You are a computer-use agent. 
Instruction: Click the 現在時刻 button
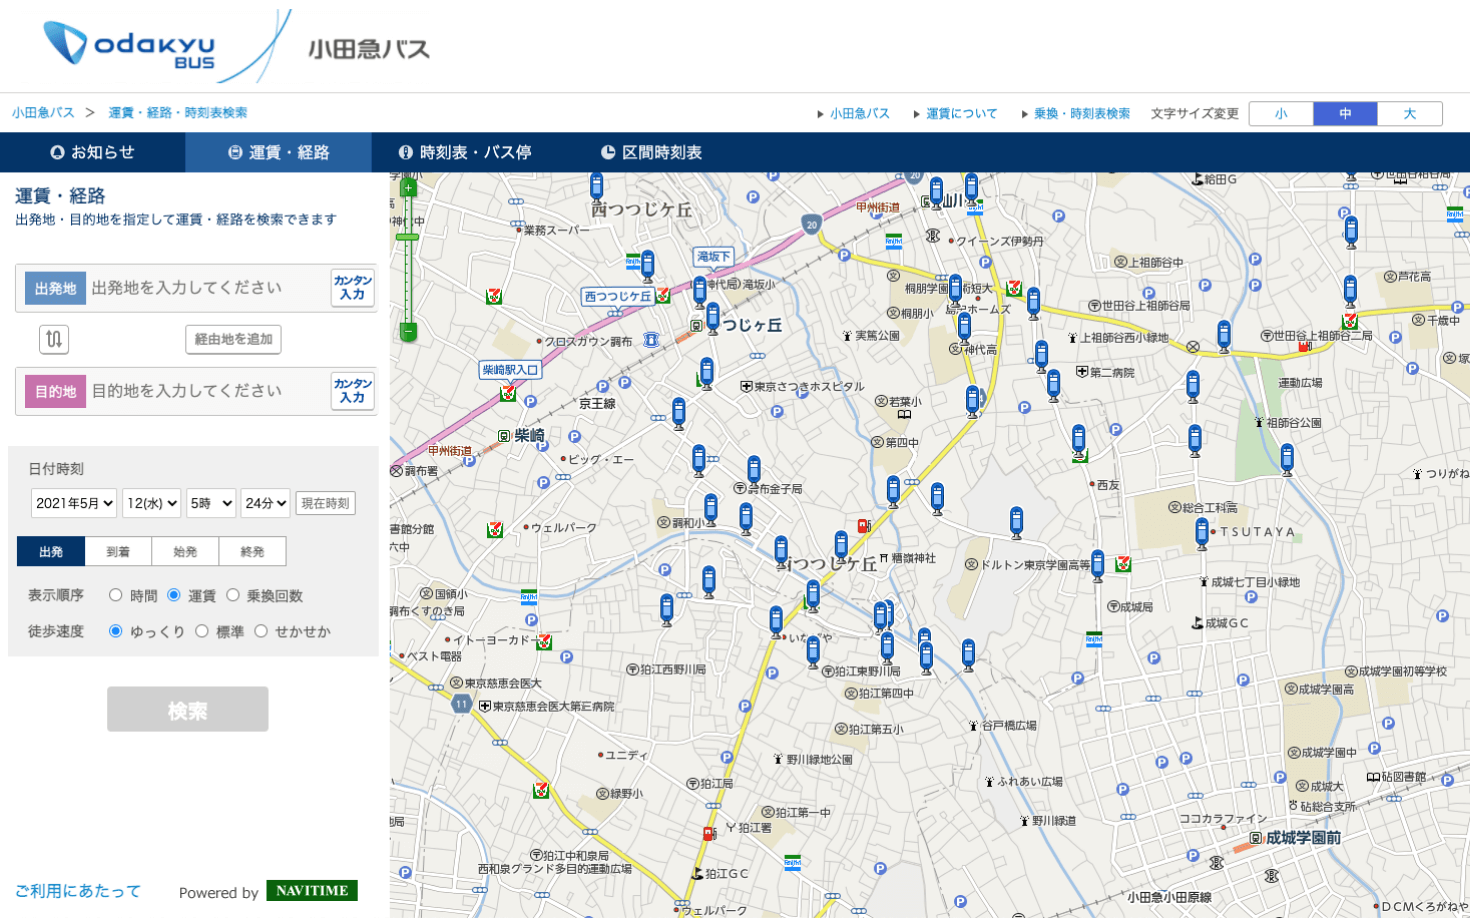325,503
